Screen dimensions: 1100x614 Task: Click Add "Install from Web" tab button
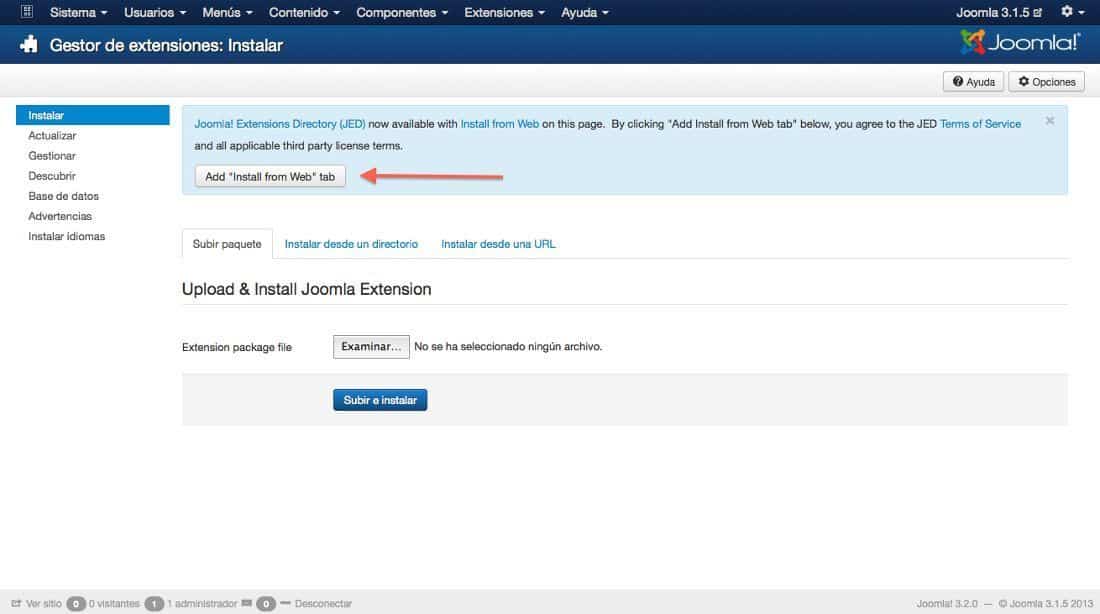click(270, 177)
